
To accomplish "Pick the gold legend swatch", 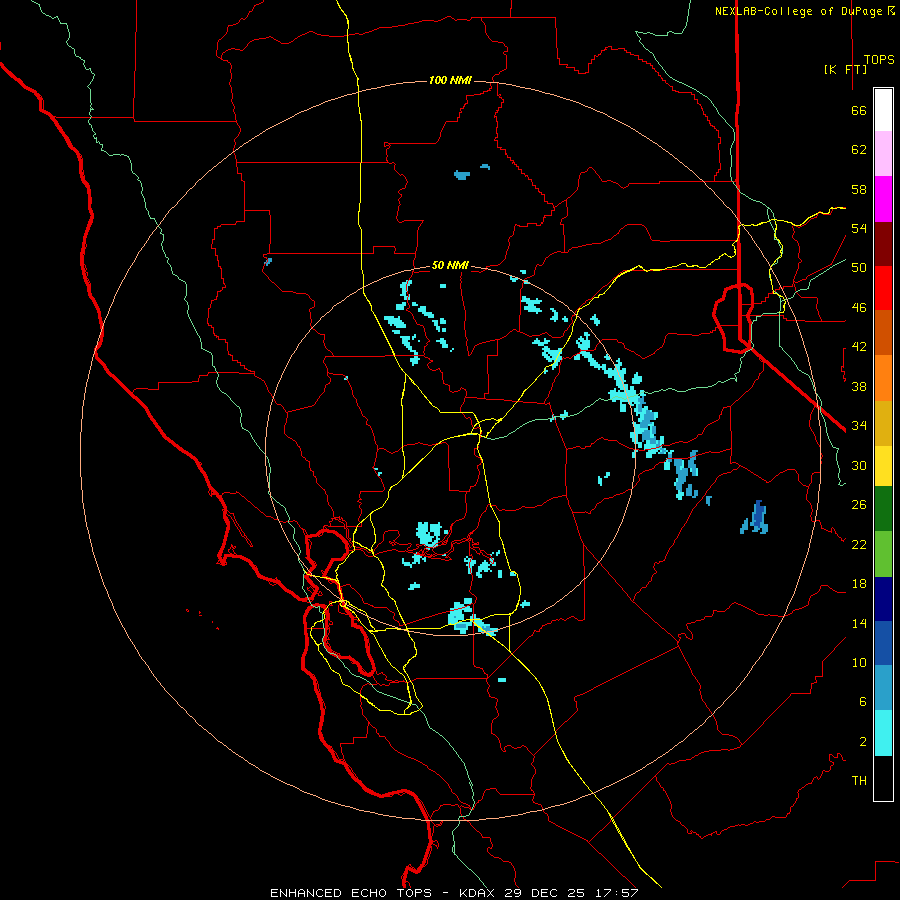I will click(883, 423).
